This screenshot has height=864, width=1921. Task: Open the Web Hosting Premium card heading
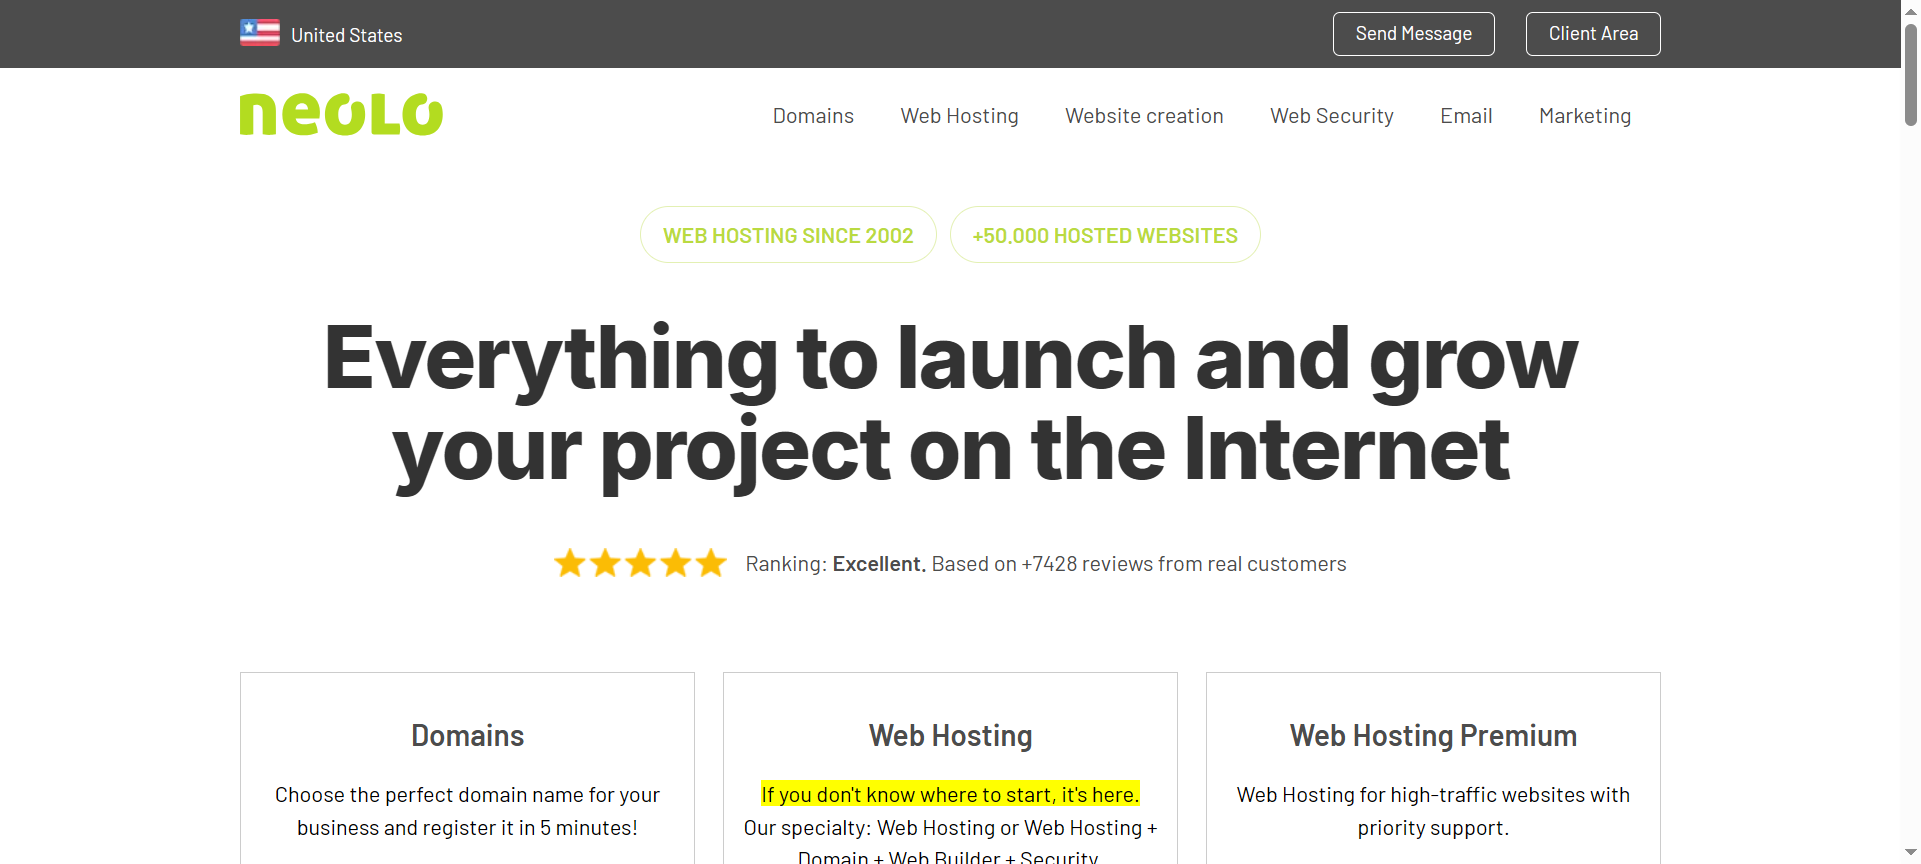(x=1432, y=736)
